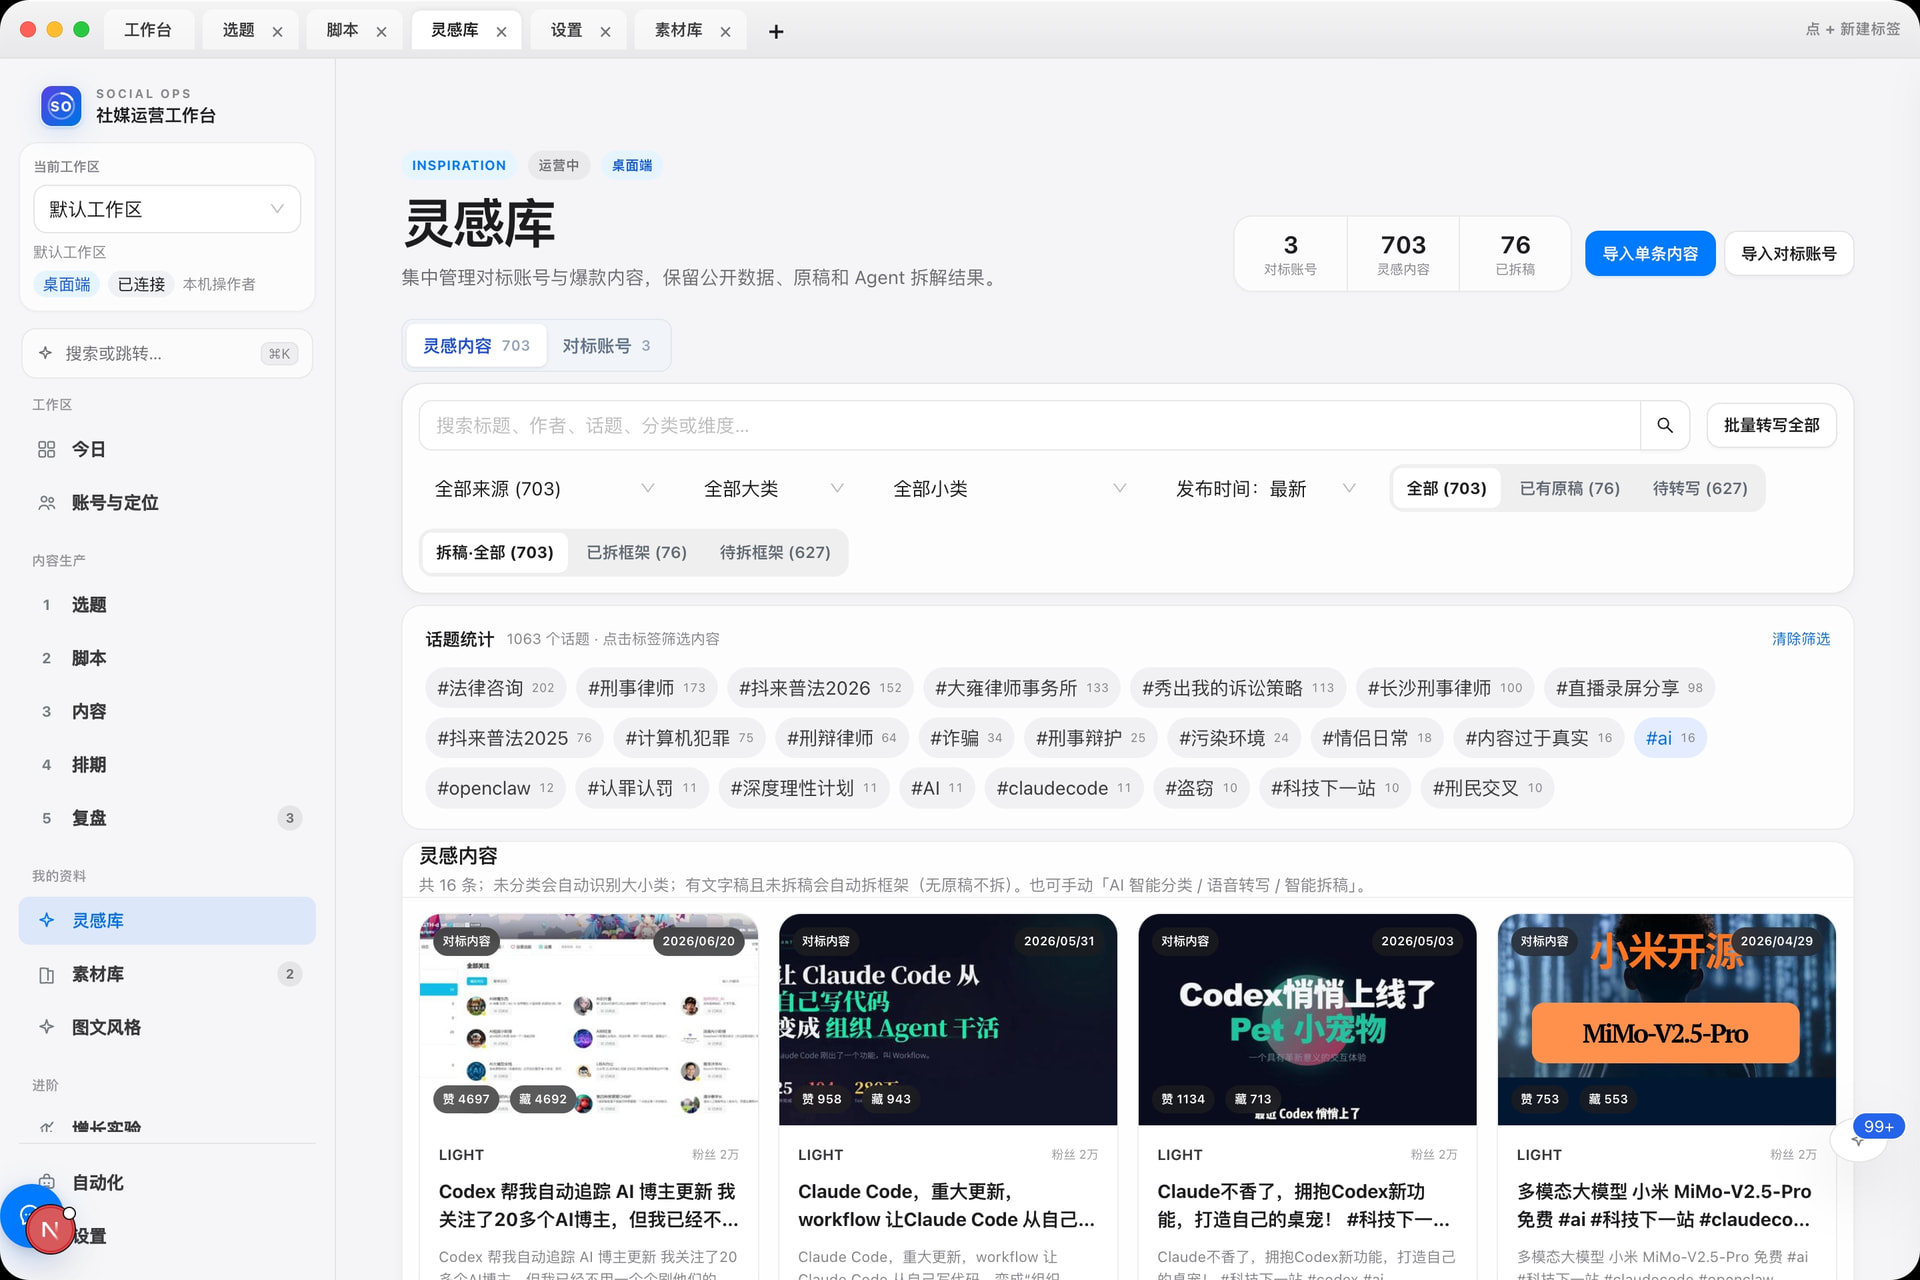Switch to the 素材库 top tab
The height and width of the screenshot is (1280, 1920).
678,30
